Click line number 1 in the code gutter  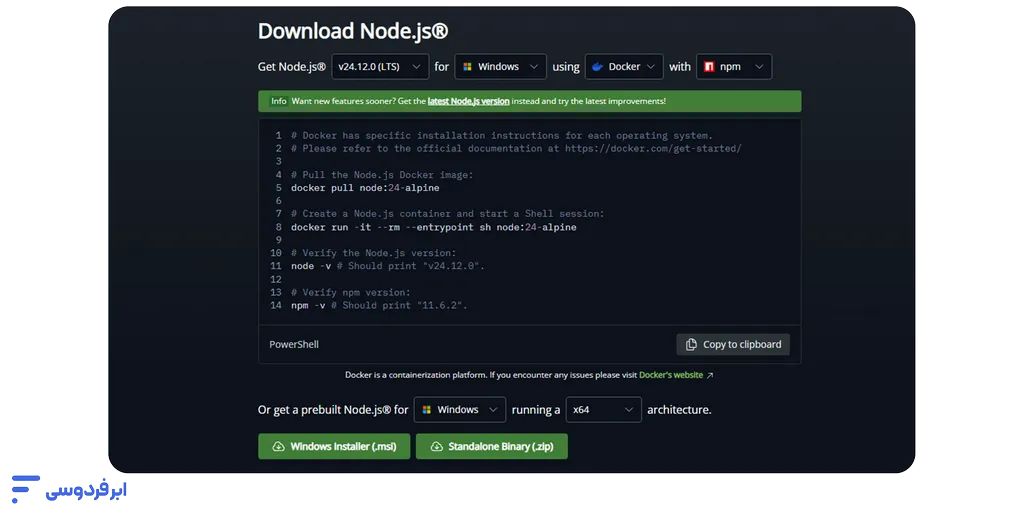(x=278, y=136)
